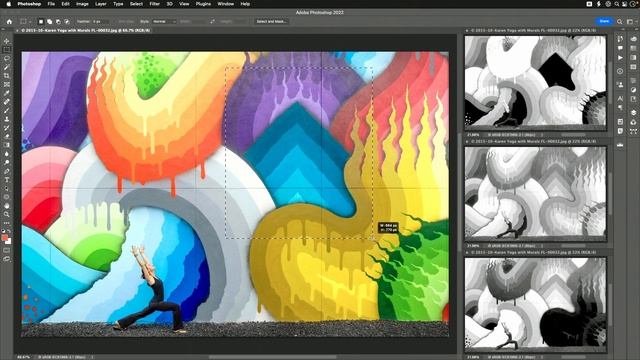Open the Character panel icon
Screen dimensions: 640x360
tap(620, 99)
